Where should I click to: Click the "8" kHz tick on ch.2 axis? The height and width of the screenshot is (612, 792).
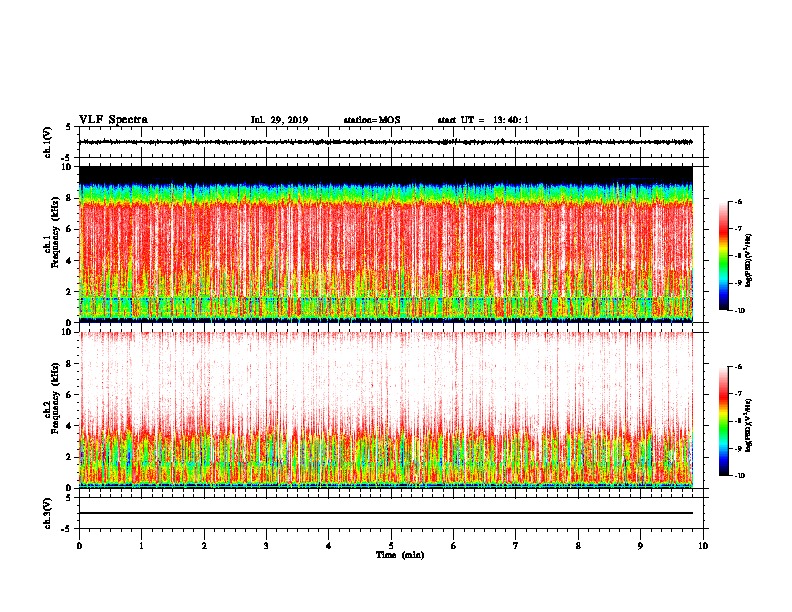coord(69,364)
